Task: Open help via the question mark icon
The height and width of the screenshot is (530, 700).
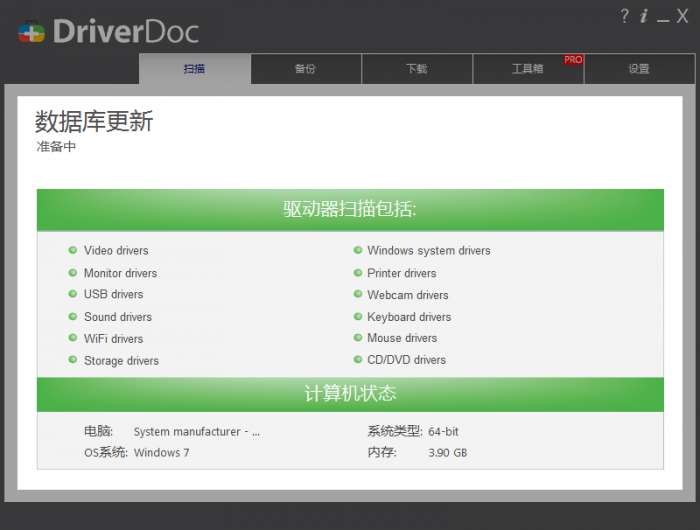Action: point(625,17)
